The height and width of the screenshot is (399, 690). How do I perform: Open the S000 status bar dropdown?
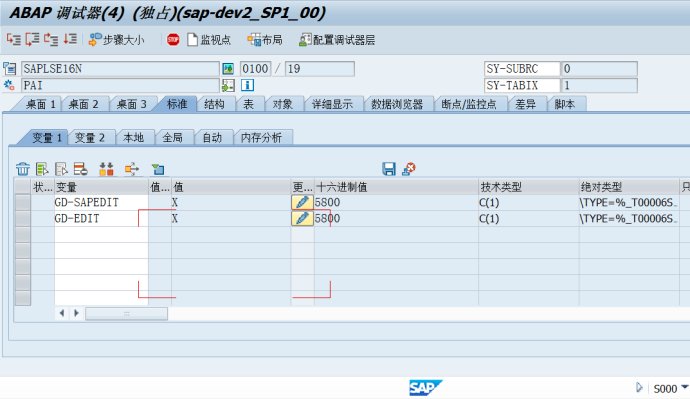685,388
